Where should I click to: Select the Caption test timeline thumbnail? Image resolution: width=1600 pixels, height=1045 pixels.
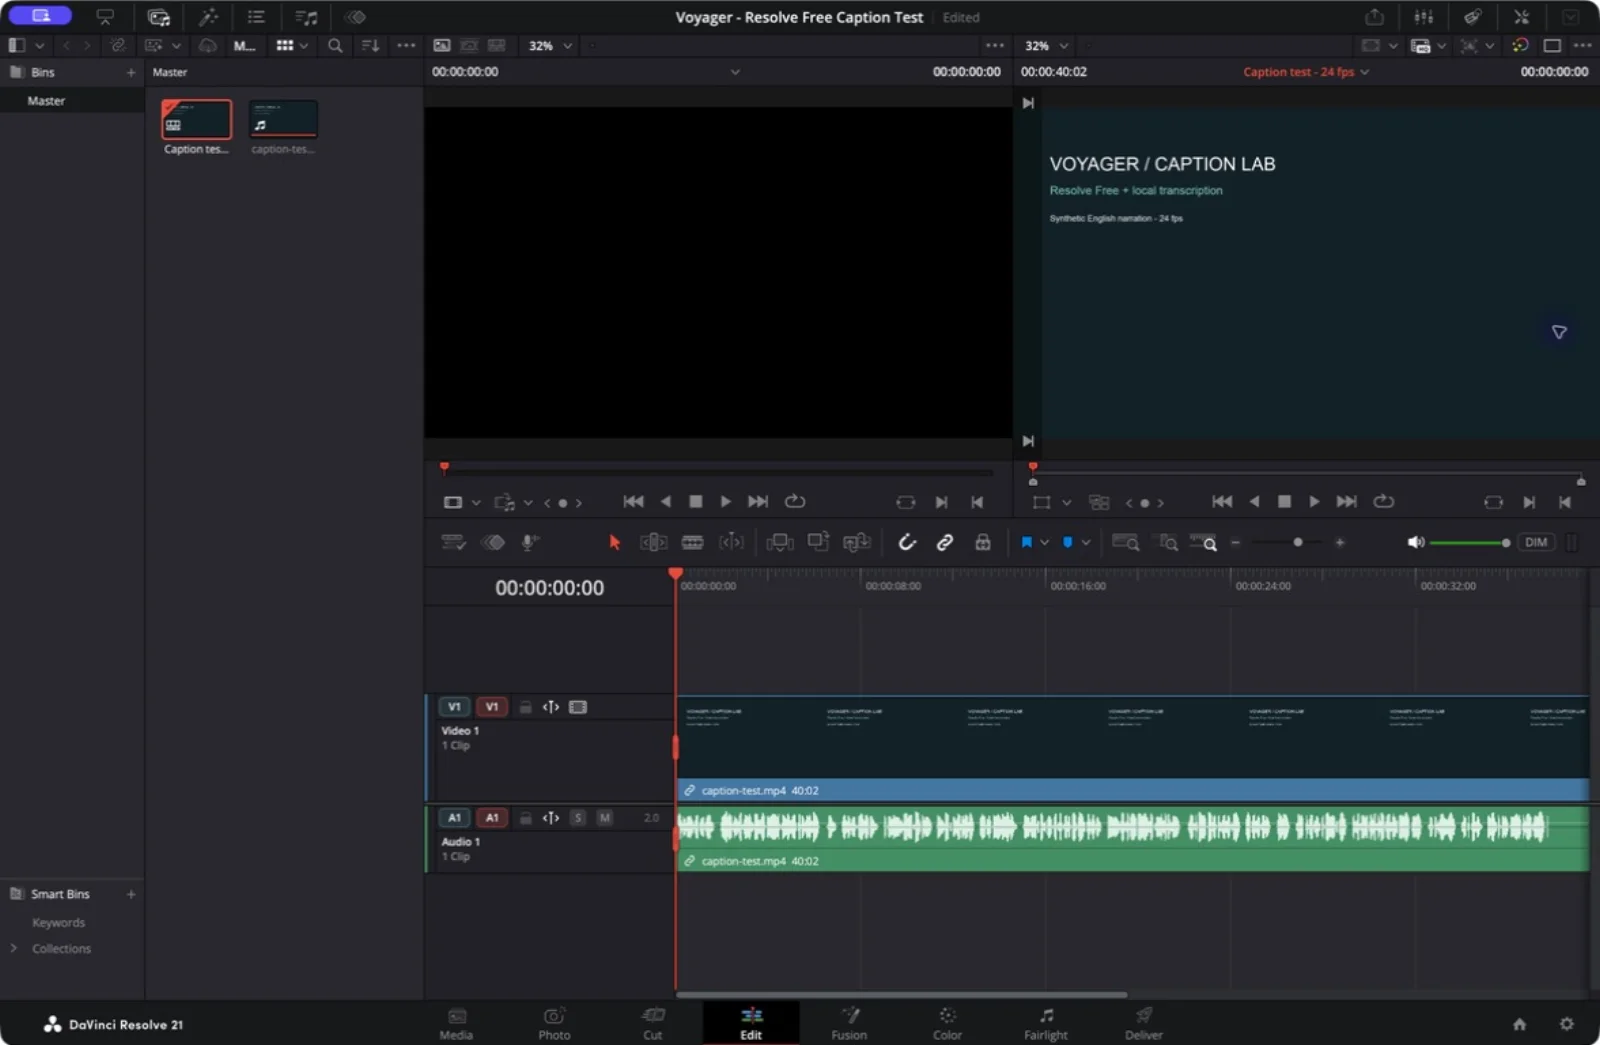pyautogui.click(x=196, y=119)
